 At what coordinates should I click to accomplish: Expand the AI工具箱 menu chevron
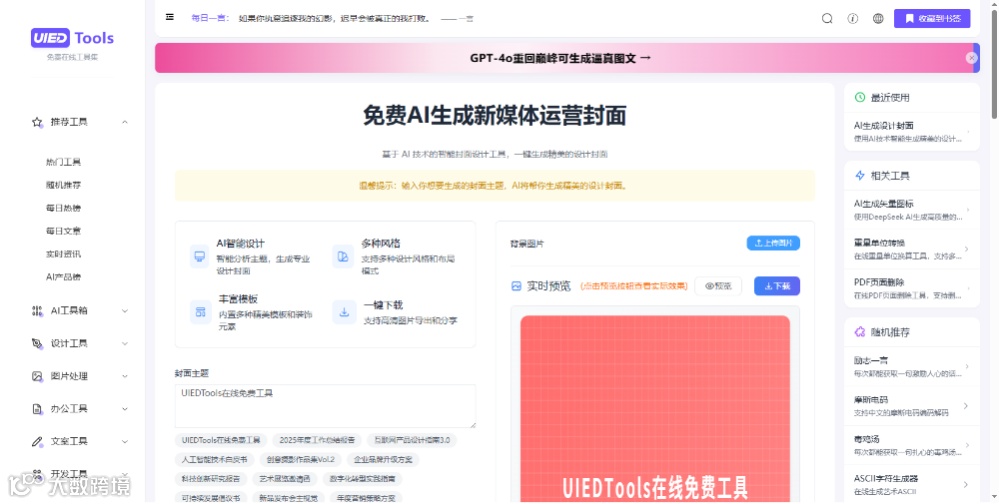[125, 310]
